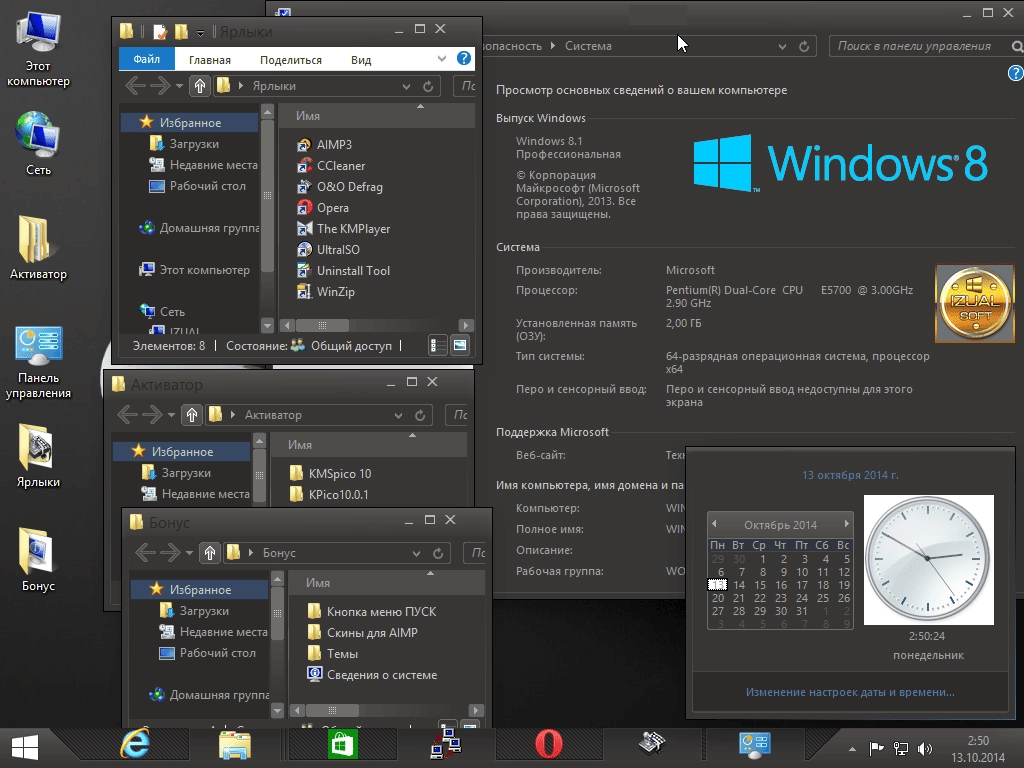
Task: Switch Ярлыки window to details view
Action: (438, 345)
